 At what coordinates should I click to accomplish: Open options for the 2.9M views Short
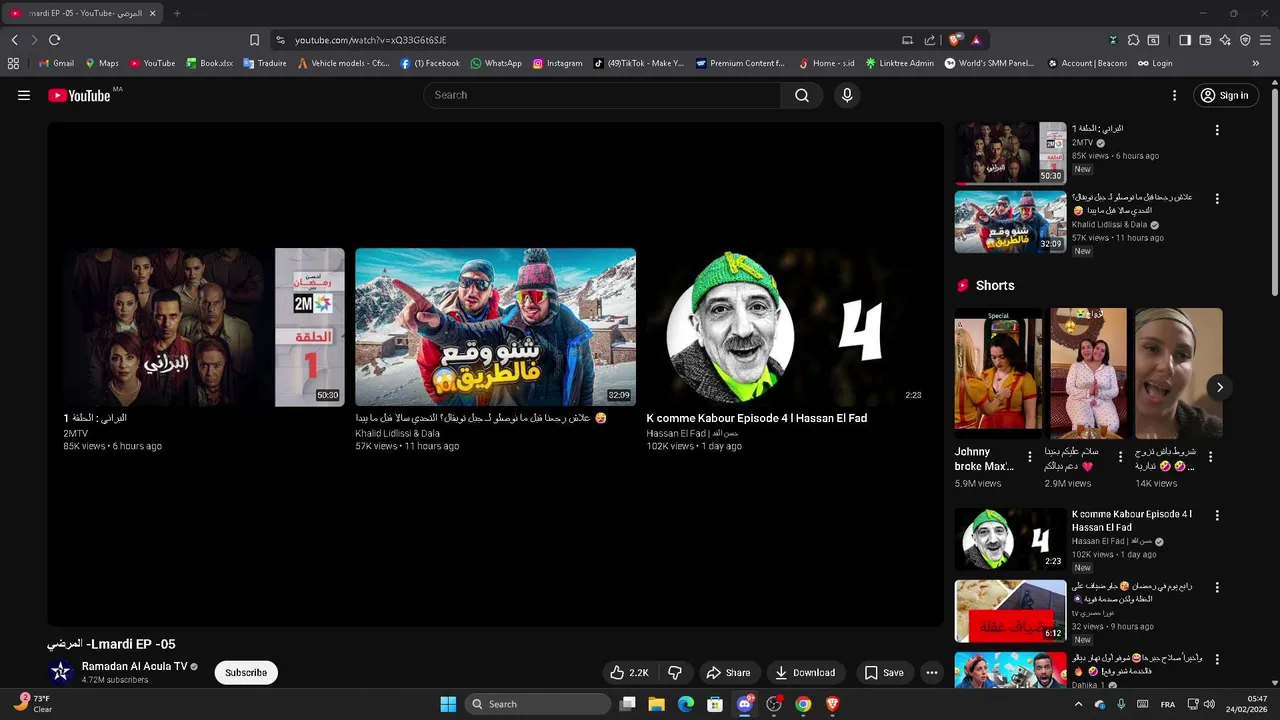pos(1120,457)
